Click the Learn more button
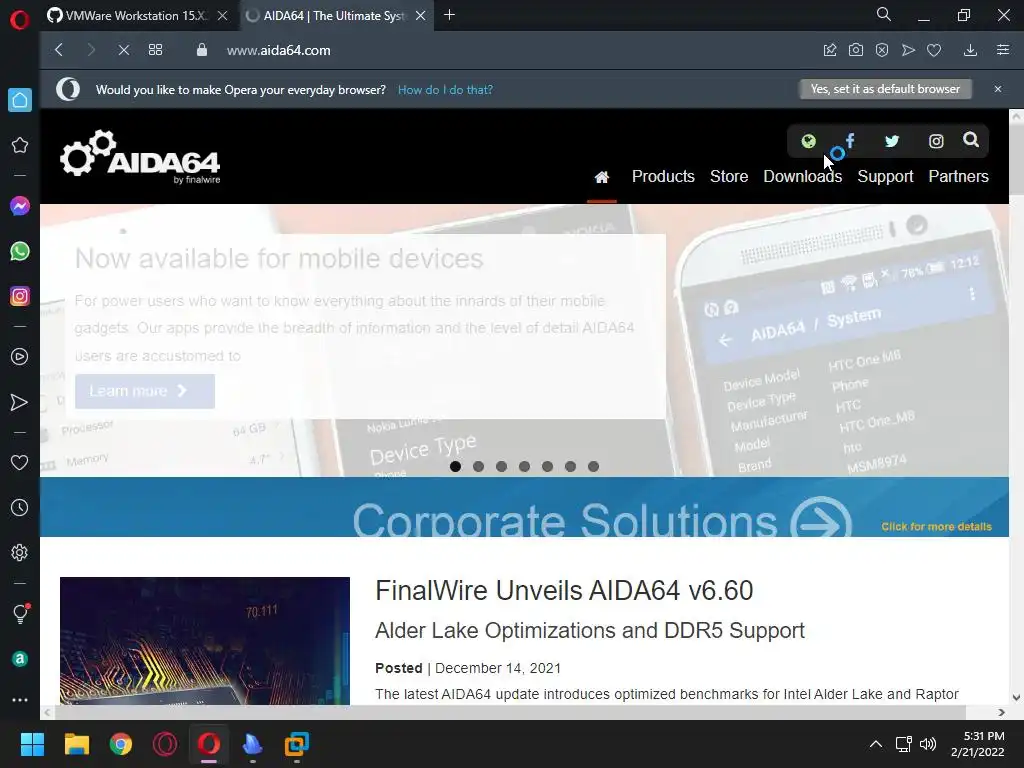Viewport: 1024px width, 768px height. pyautogui.click(x=145, y=391)
